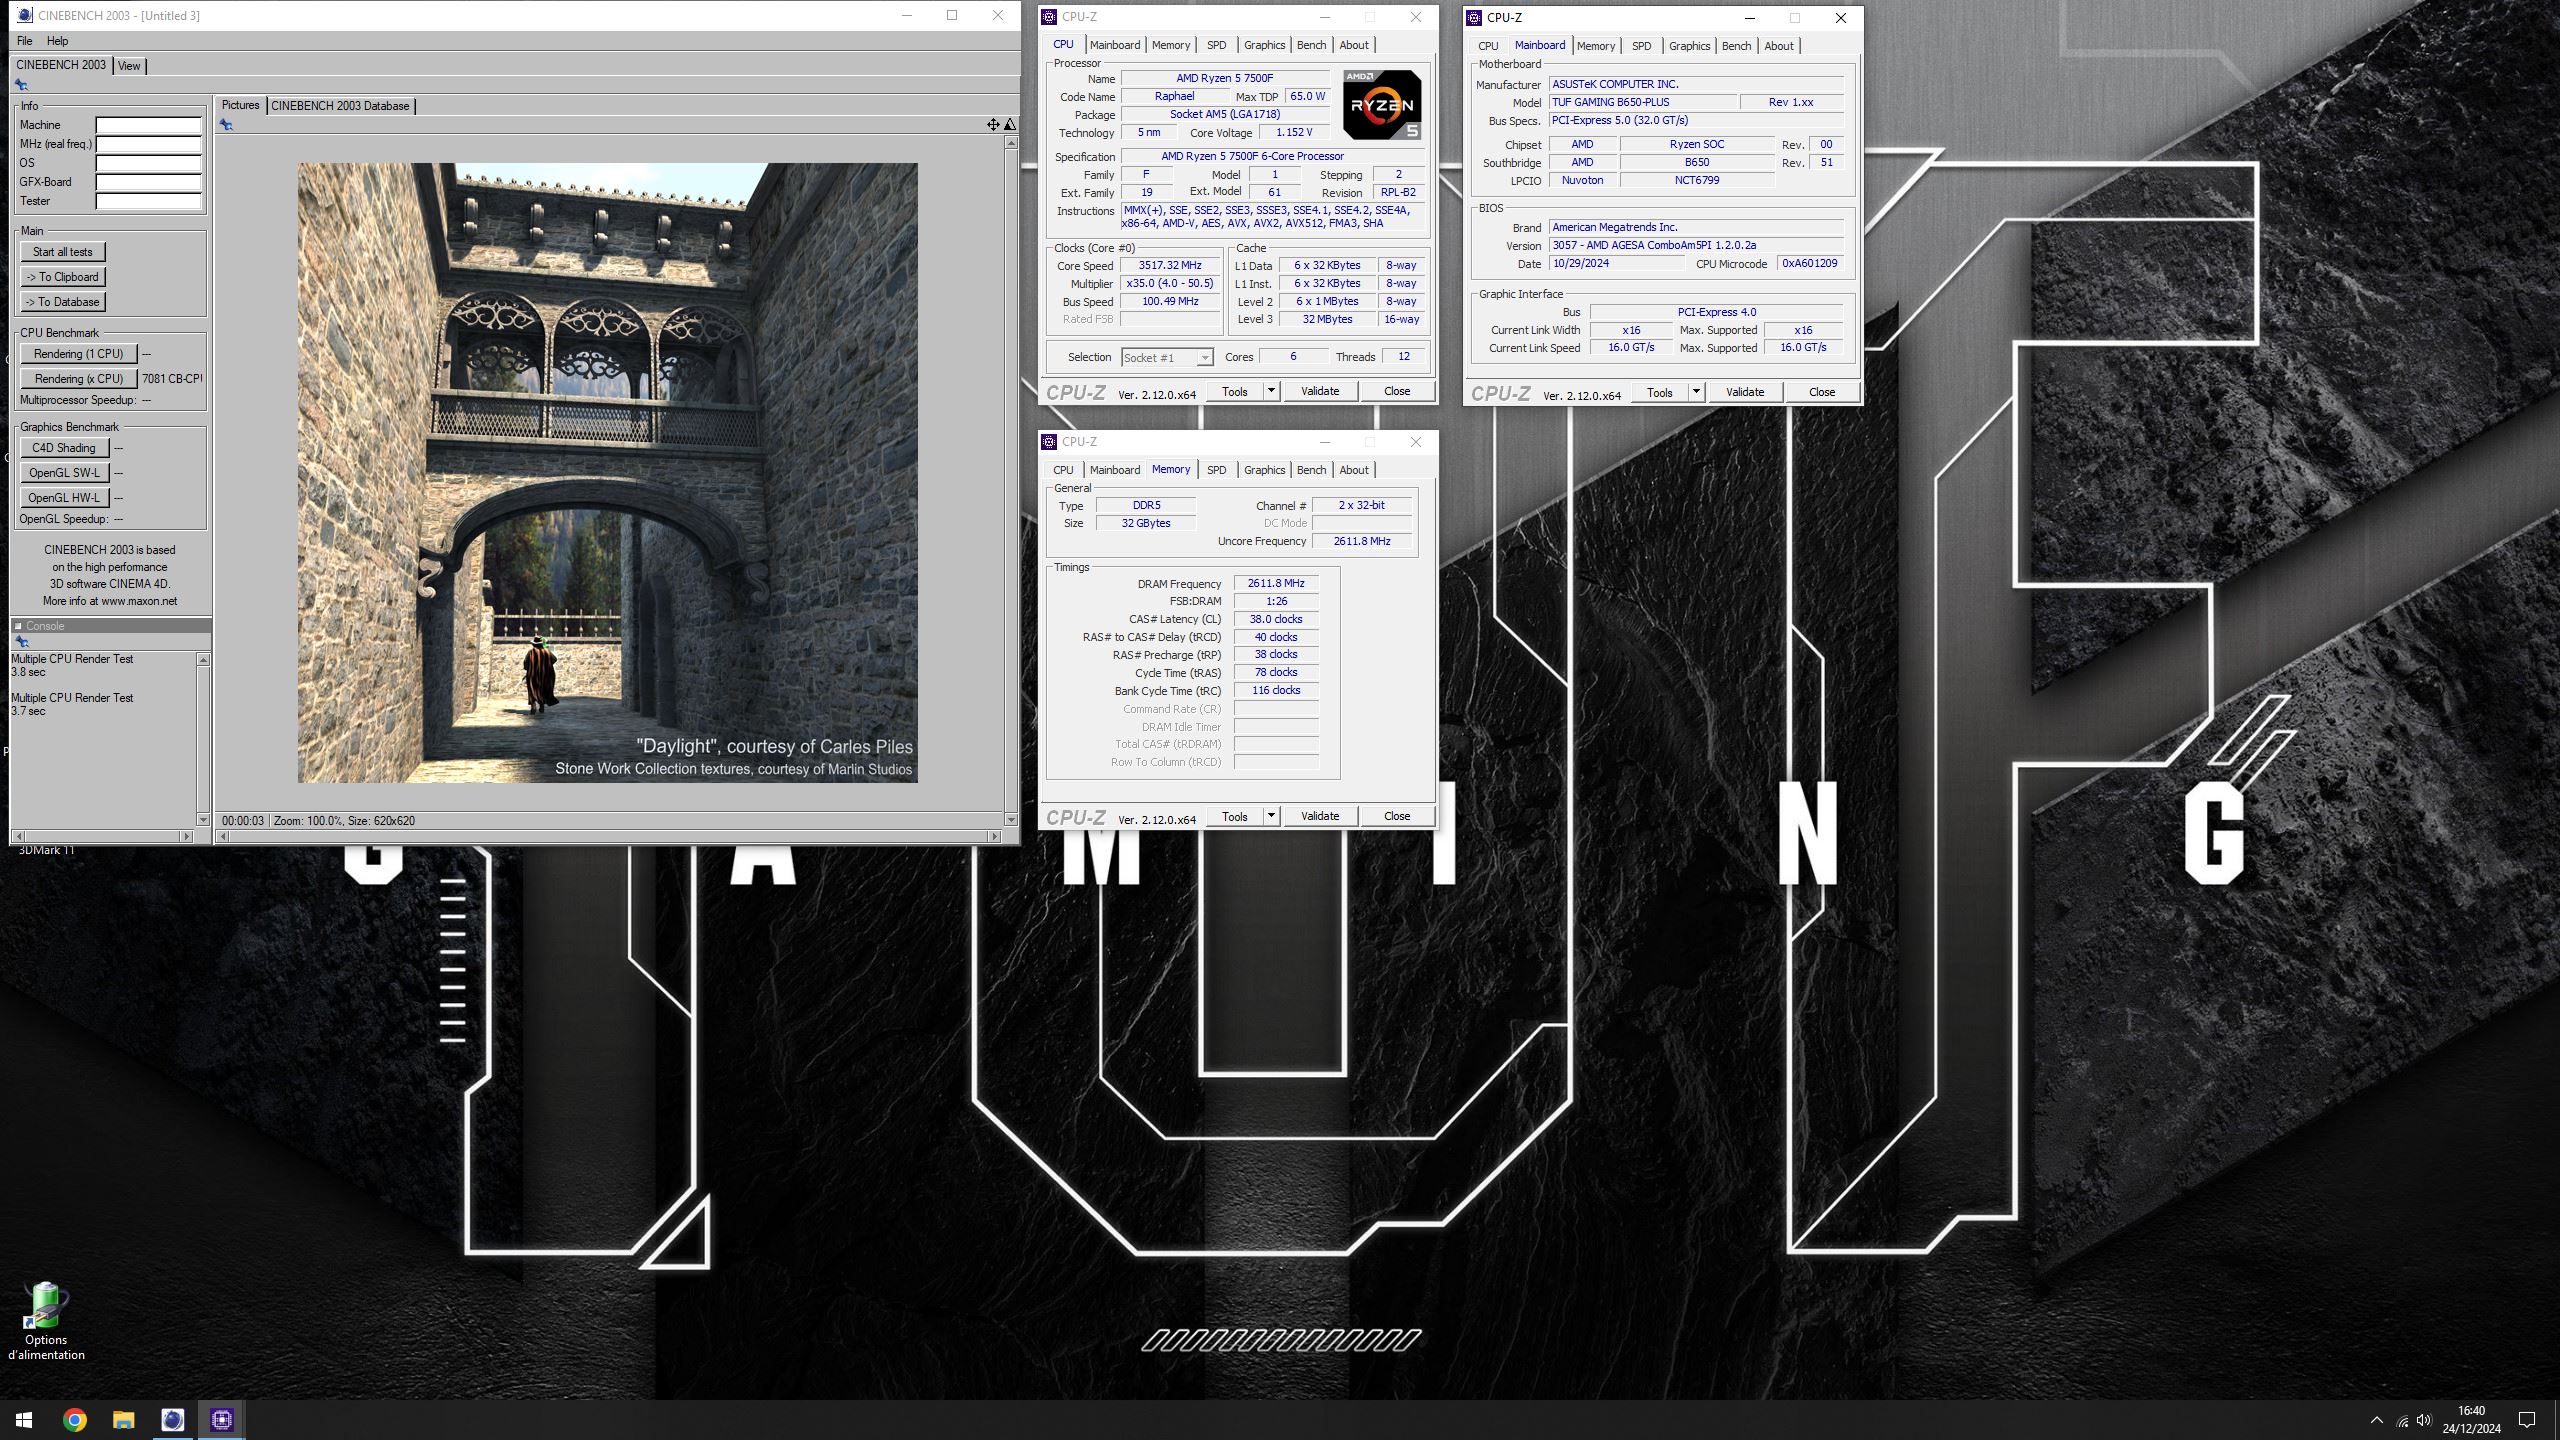
Task: Click into the GFX-Board input field
Action: coord(149,183)
